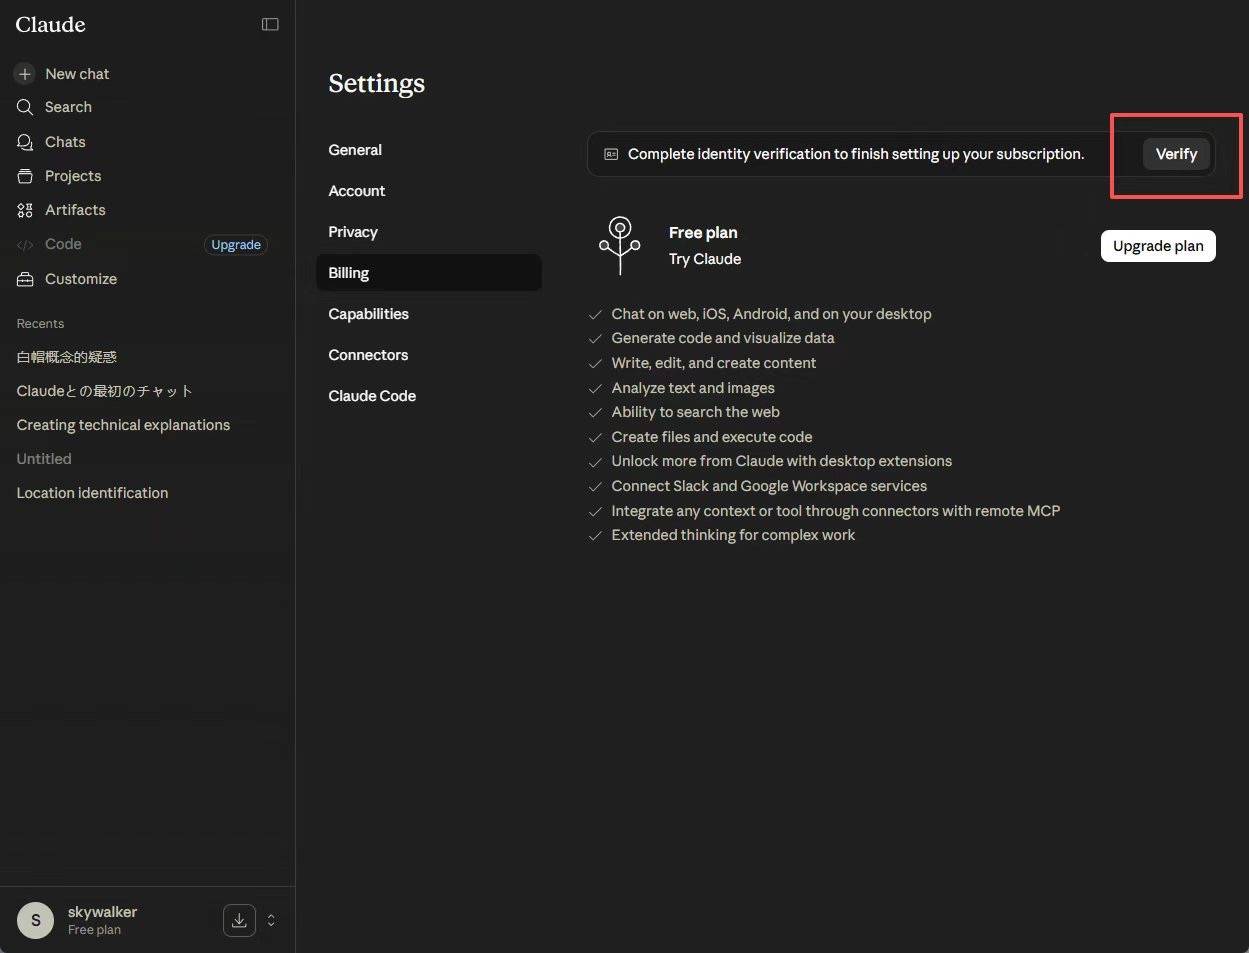Click the plus icon beside New chat
Screen dimensions: 1249x953
(25, 74)
